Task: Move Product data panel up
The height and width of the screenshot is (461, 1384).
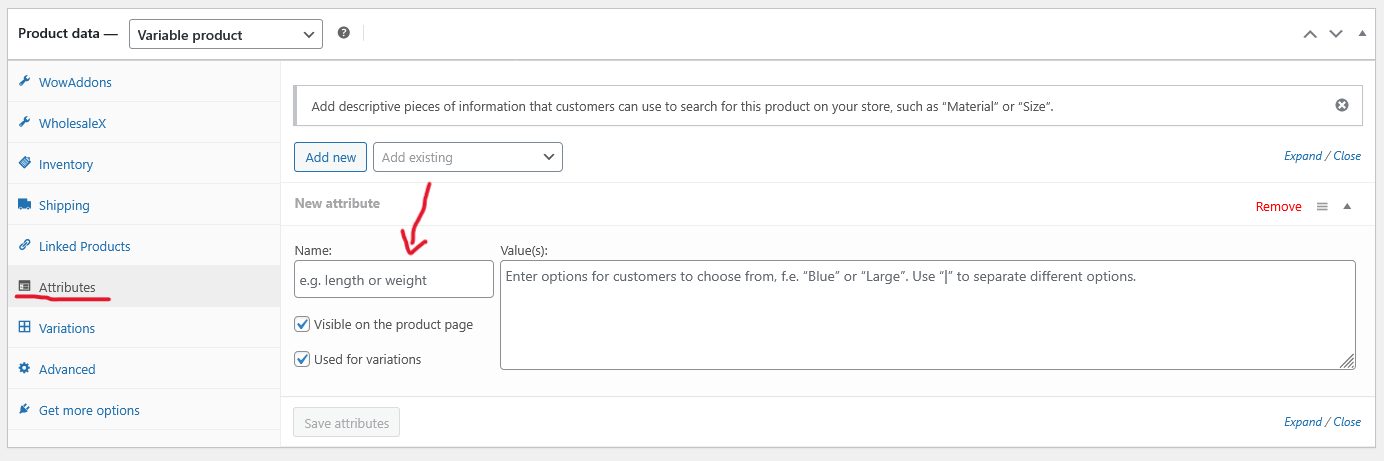Action: (x=1310, y=34)
